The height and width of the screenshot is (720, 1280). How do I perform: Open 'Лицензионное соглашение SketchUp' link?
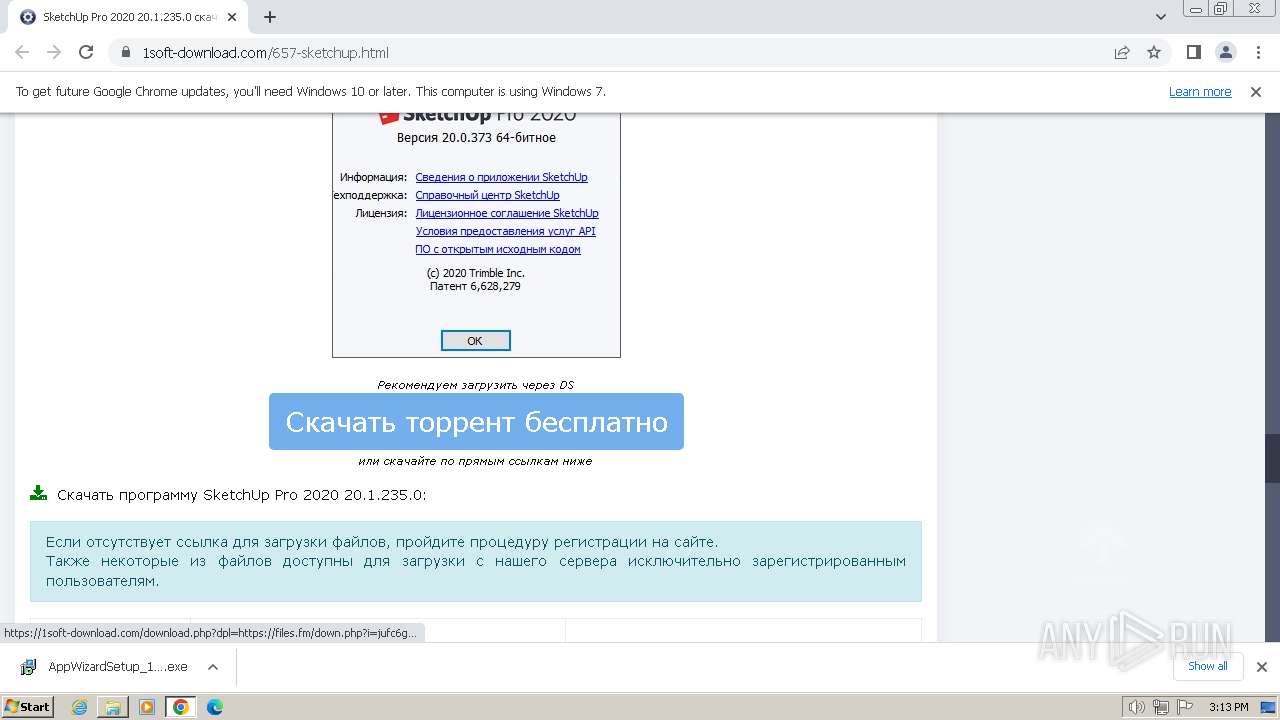pyautogui.click(x=507, y=213)
